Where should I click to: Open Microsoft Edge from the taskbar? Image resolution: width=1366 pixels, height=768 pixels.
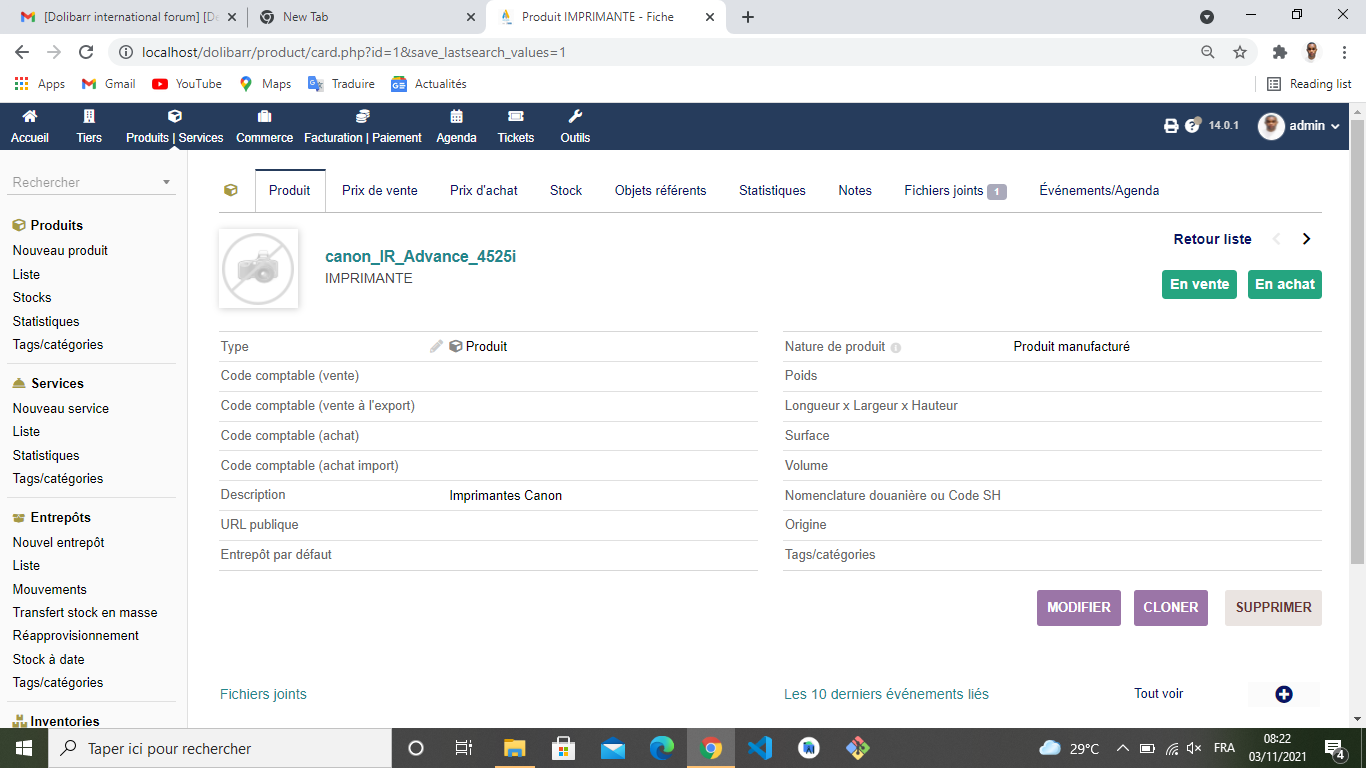coord(662,748)
